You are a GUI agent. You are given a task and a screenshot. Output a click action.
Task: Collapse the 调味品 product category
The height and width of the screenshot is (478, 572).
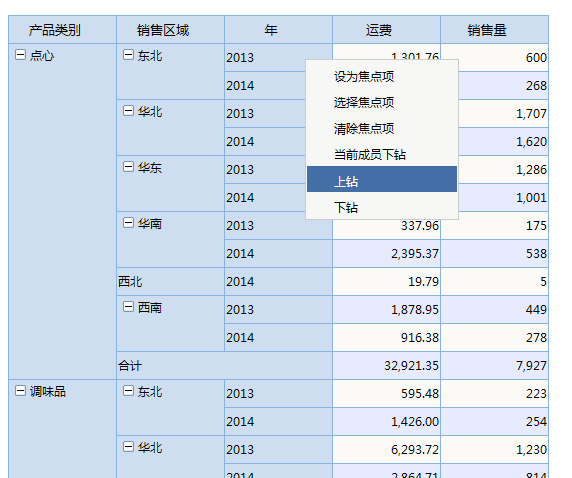coord(20,391)
